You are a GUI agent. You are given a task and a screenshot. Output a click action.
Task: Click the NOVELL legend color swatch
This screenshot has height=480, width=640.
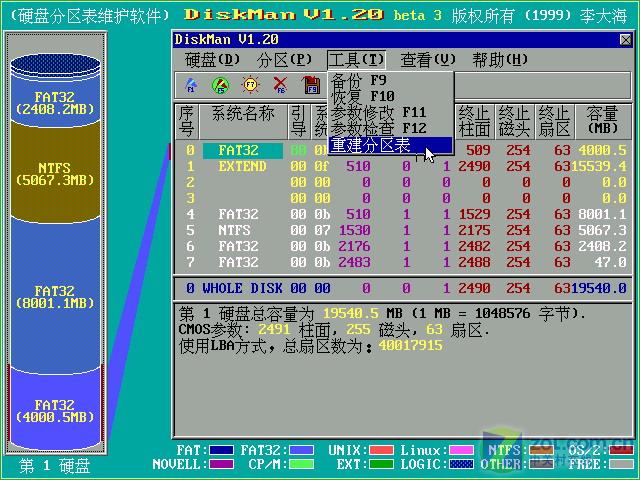point(221,464)
